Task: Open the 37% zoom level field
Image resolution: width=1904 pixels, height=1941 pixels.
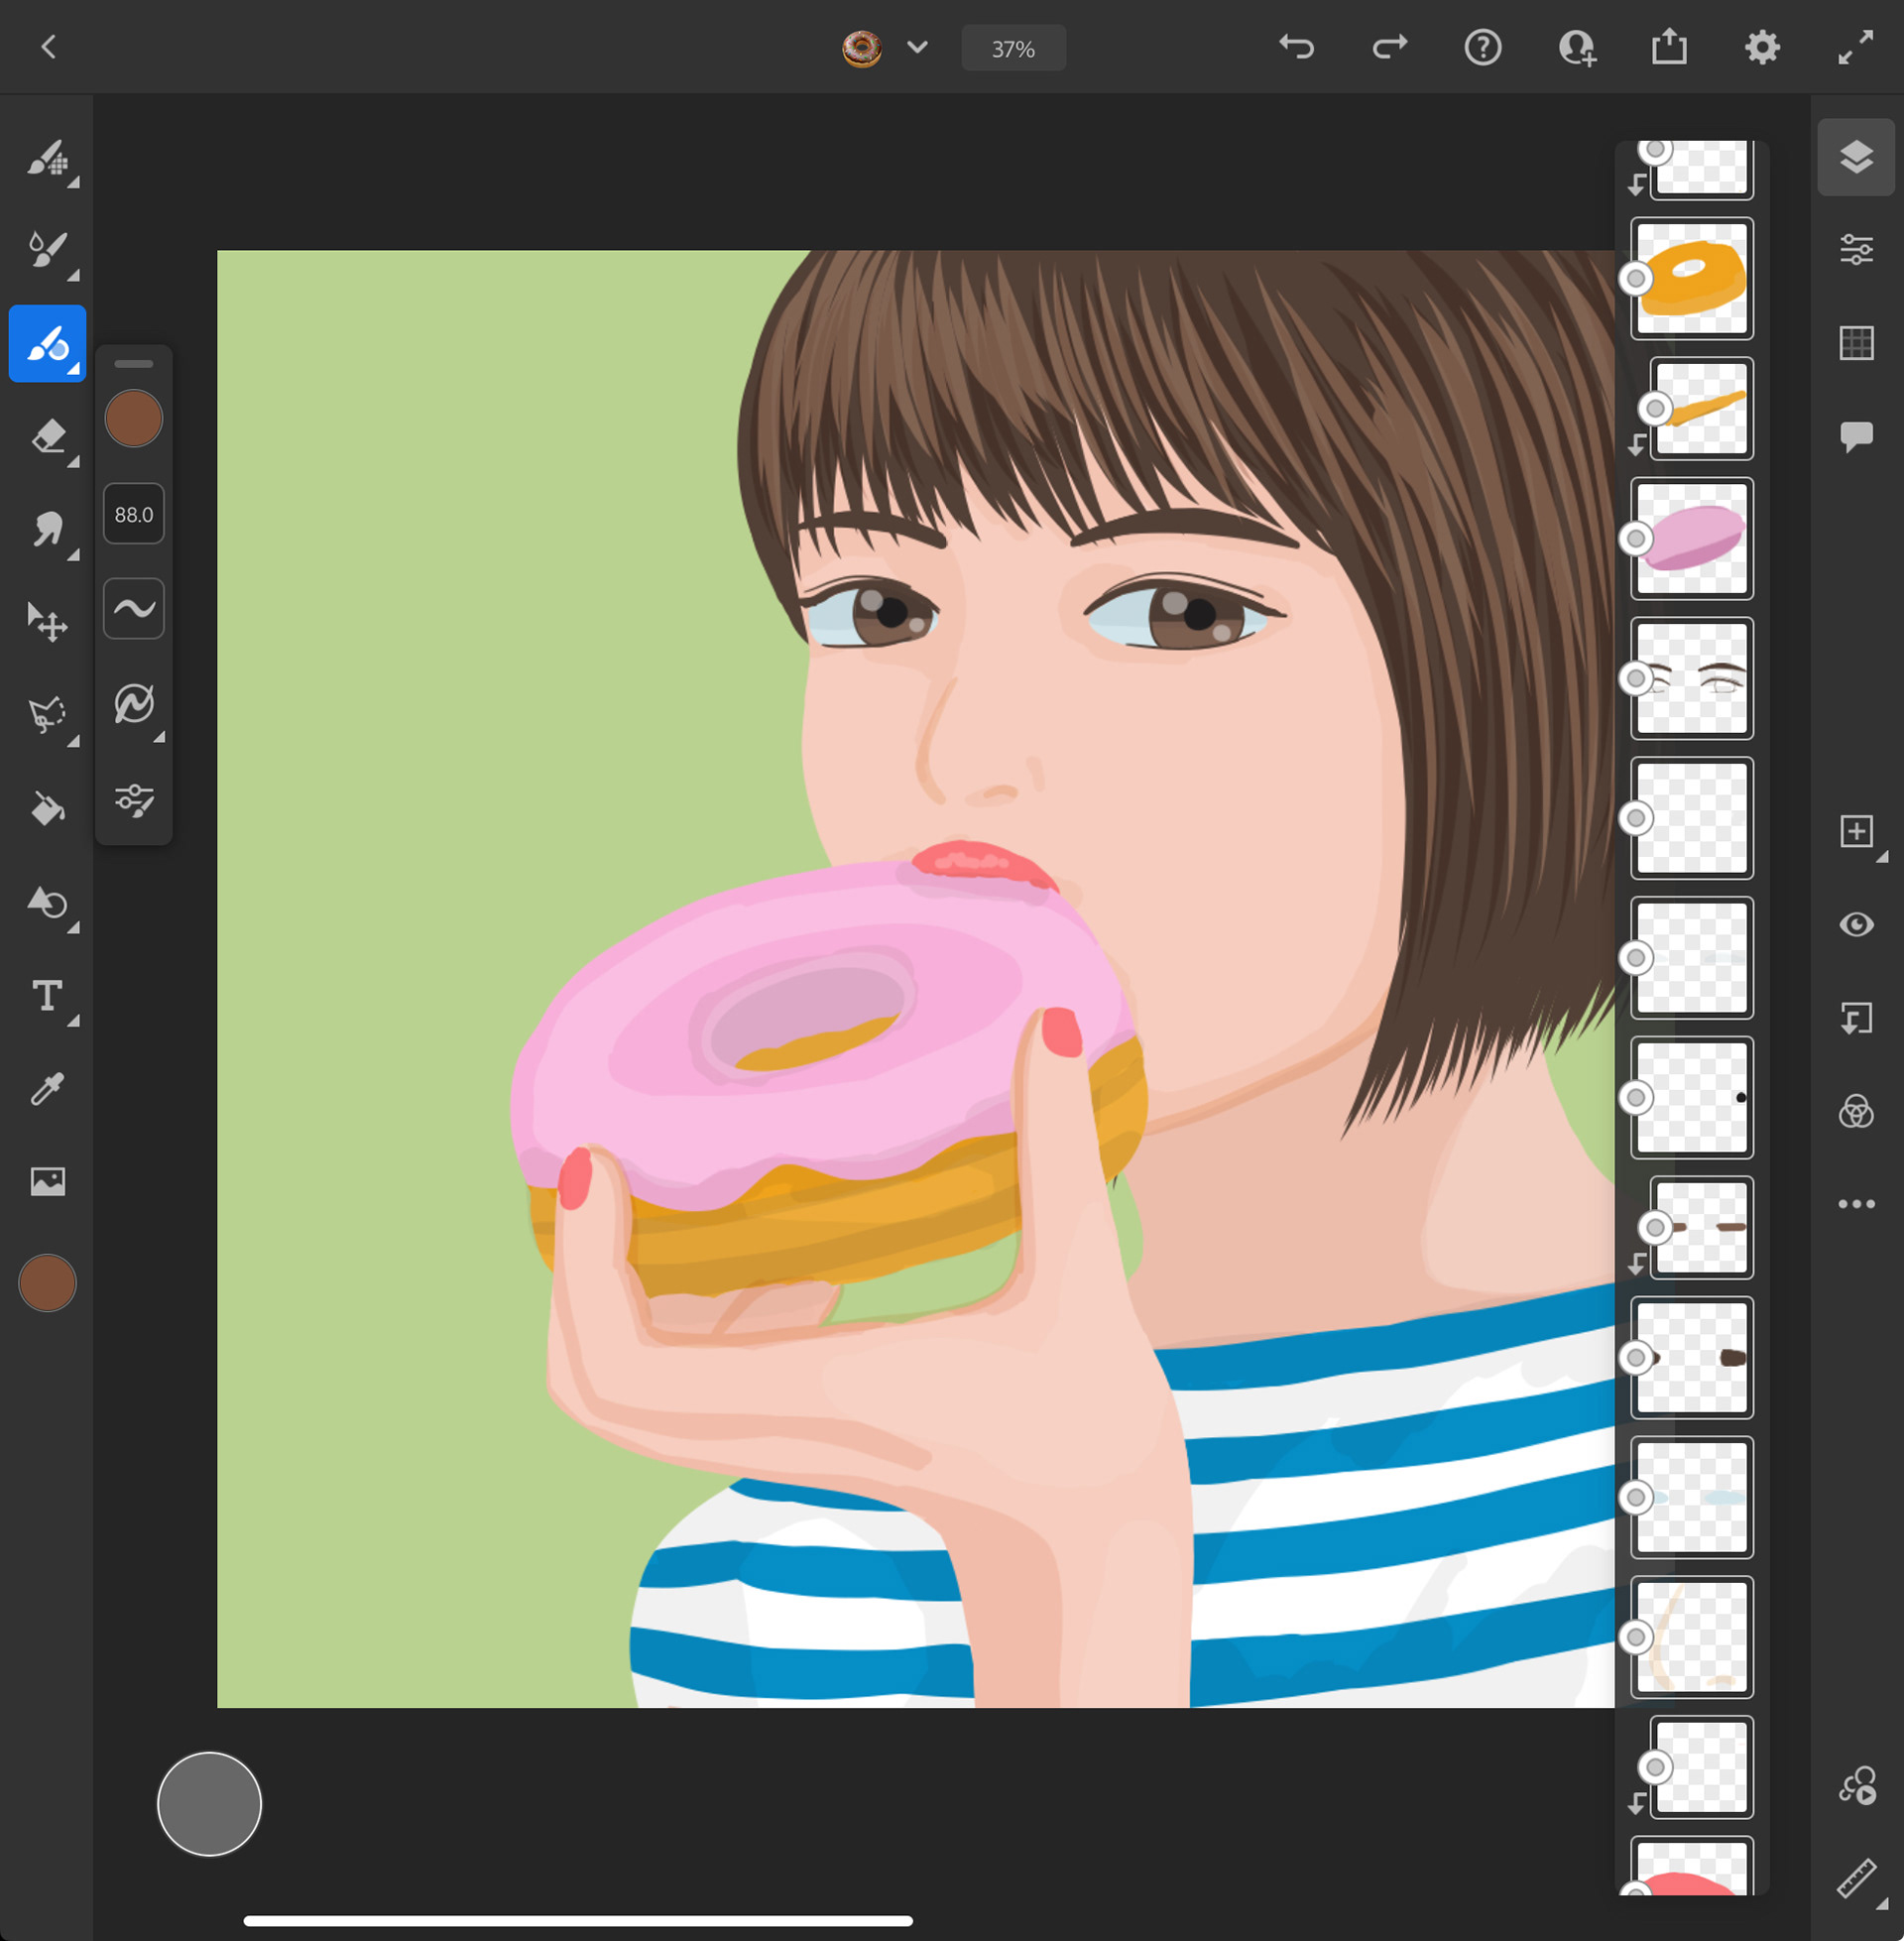Action: pyautogui.click(x=1012, y=49)
